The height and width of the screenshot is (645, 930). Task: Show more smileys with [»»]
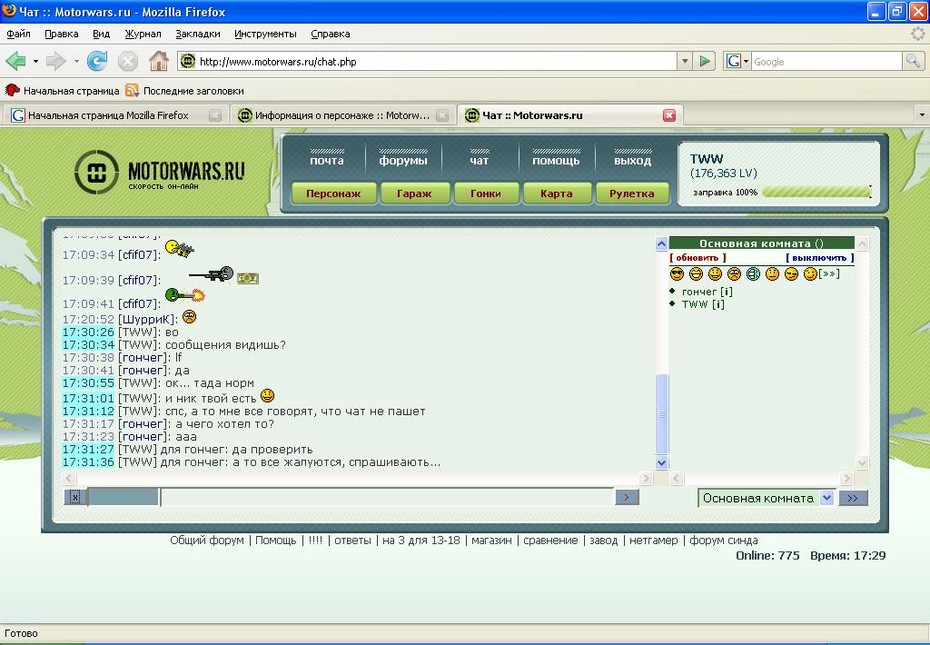tap(829, 274)
